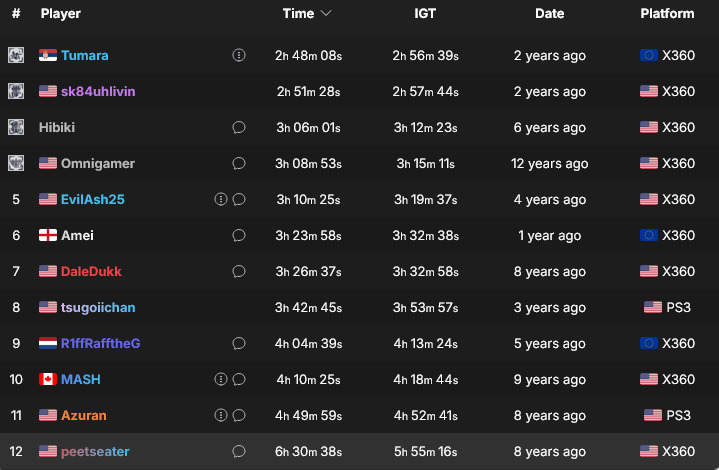Click the EU region flag in Tumara's platform cell
719x470 pixels.
(649, 55)
